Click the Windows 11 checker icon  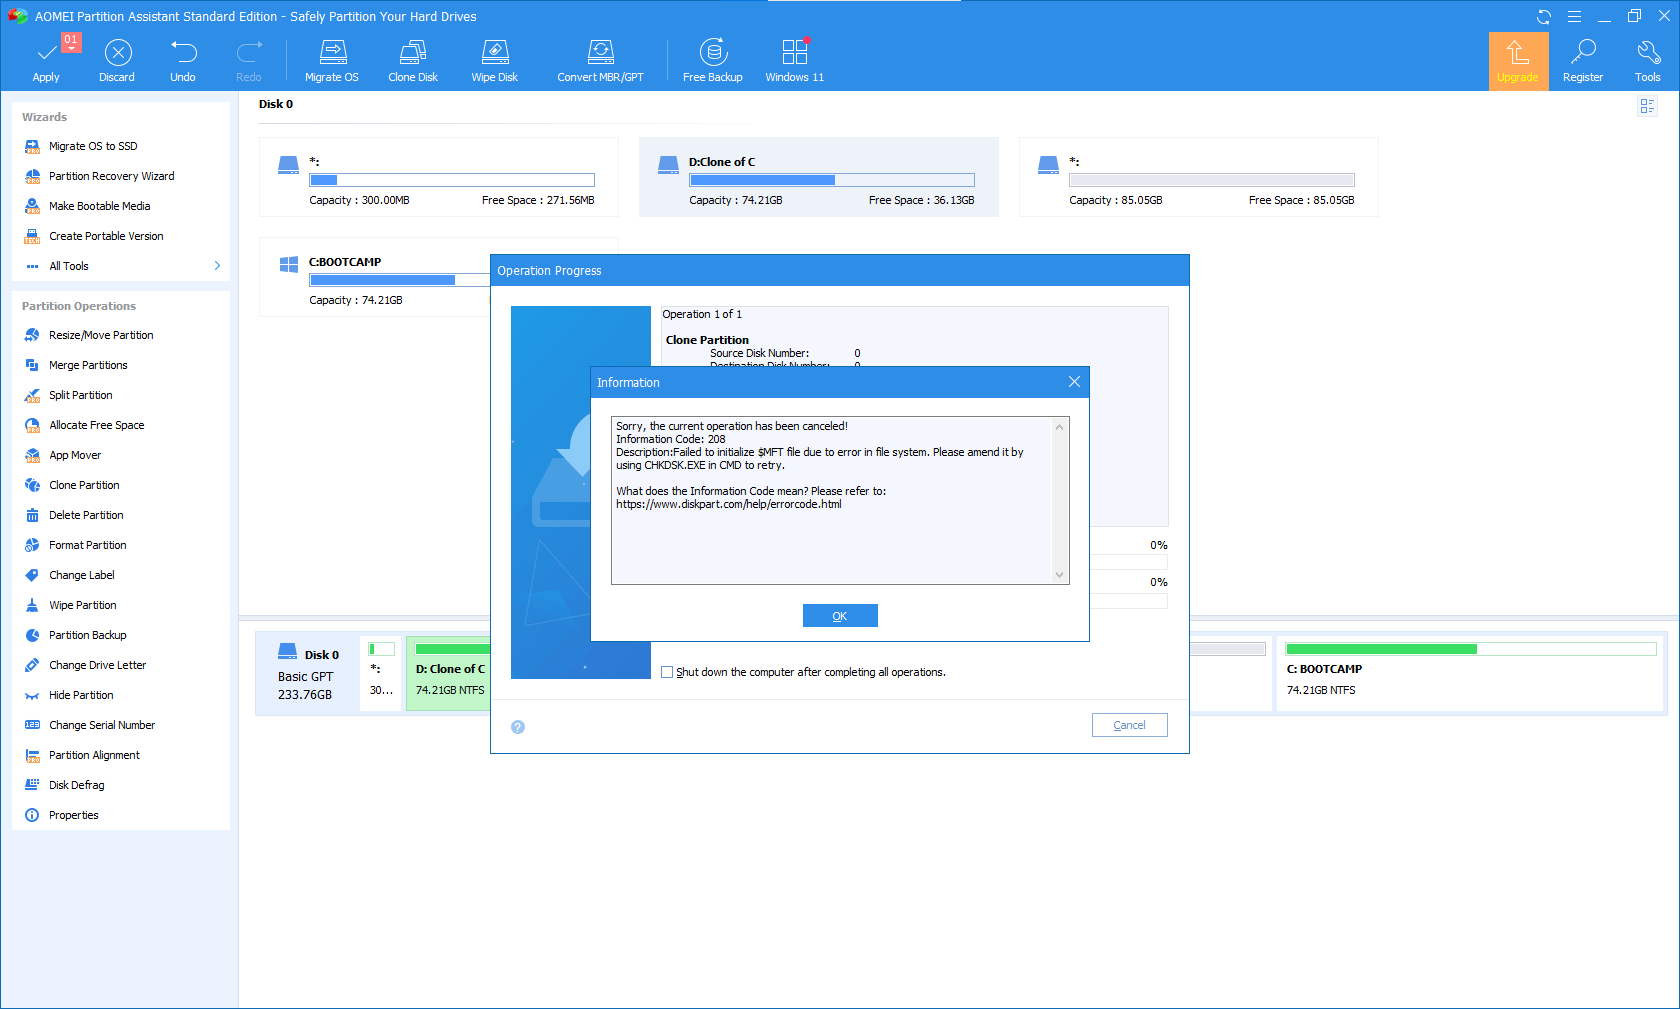[x=795, y=52]
